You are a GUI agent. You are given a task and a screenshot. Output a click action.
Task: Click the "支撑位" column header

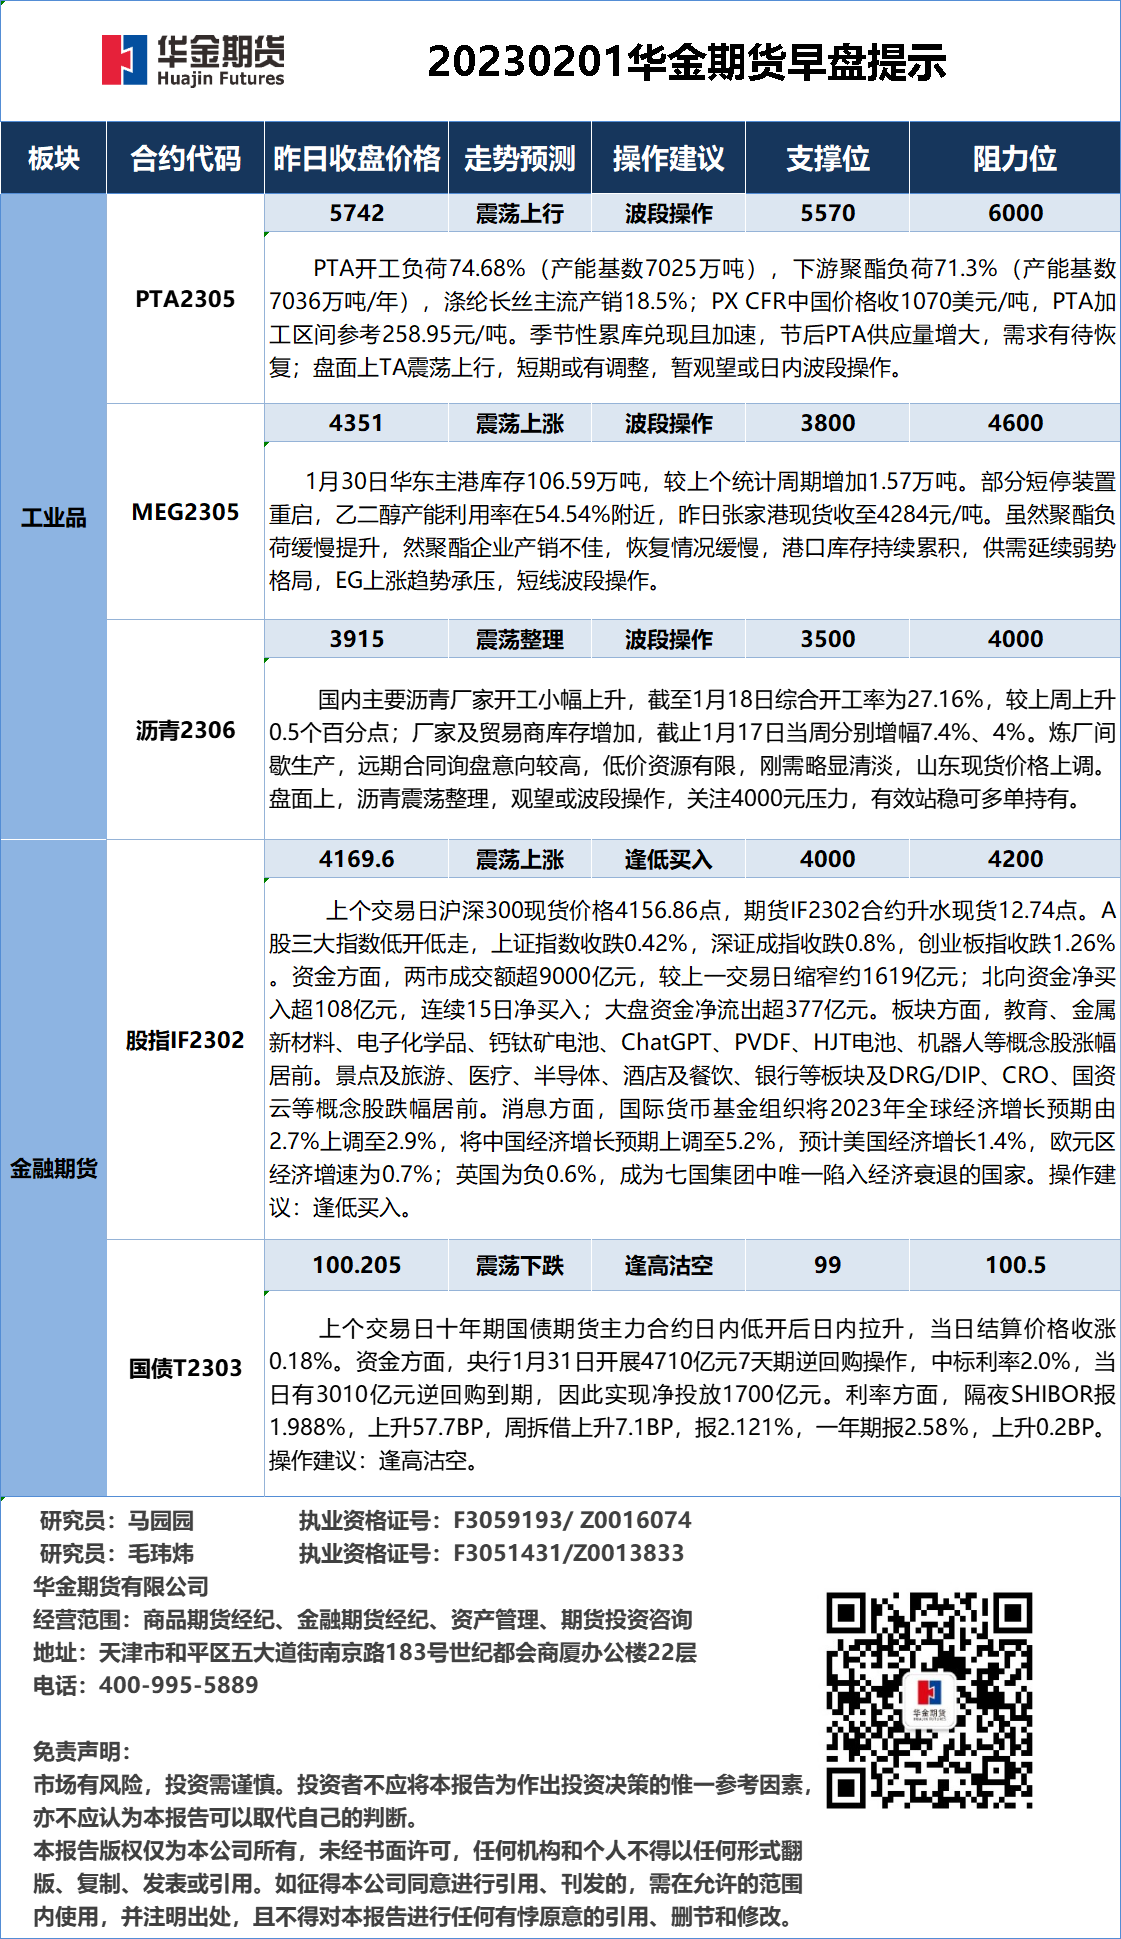pyautogui.click(x=827, y=158)
